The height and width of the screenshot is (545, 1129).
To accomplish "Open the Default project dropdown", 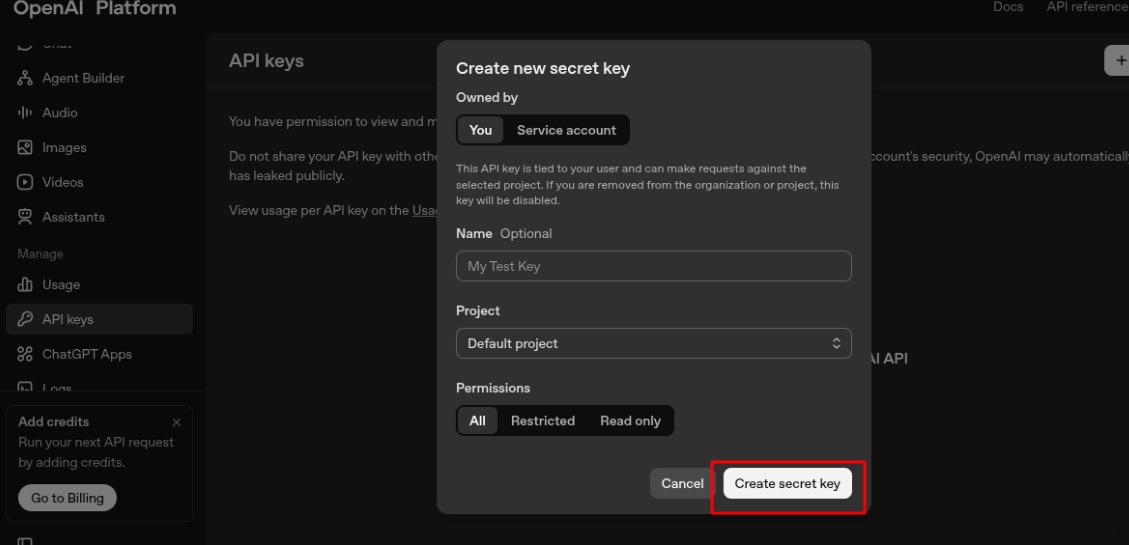I will click(x=653, y=343).
